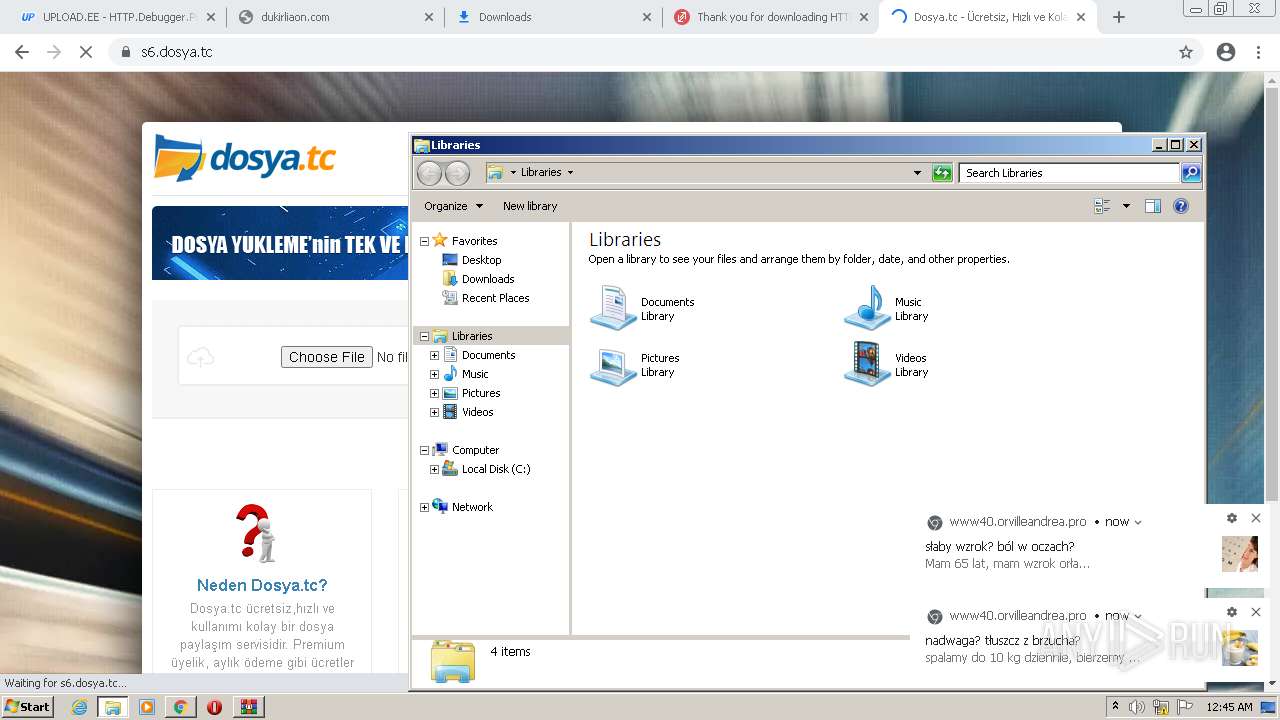Viewport: 1280px width, 720px height.
Task: Open the address bar history dropdown arrow
Action: [x=917, y=173]
